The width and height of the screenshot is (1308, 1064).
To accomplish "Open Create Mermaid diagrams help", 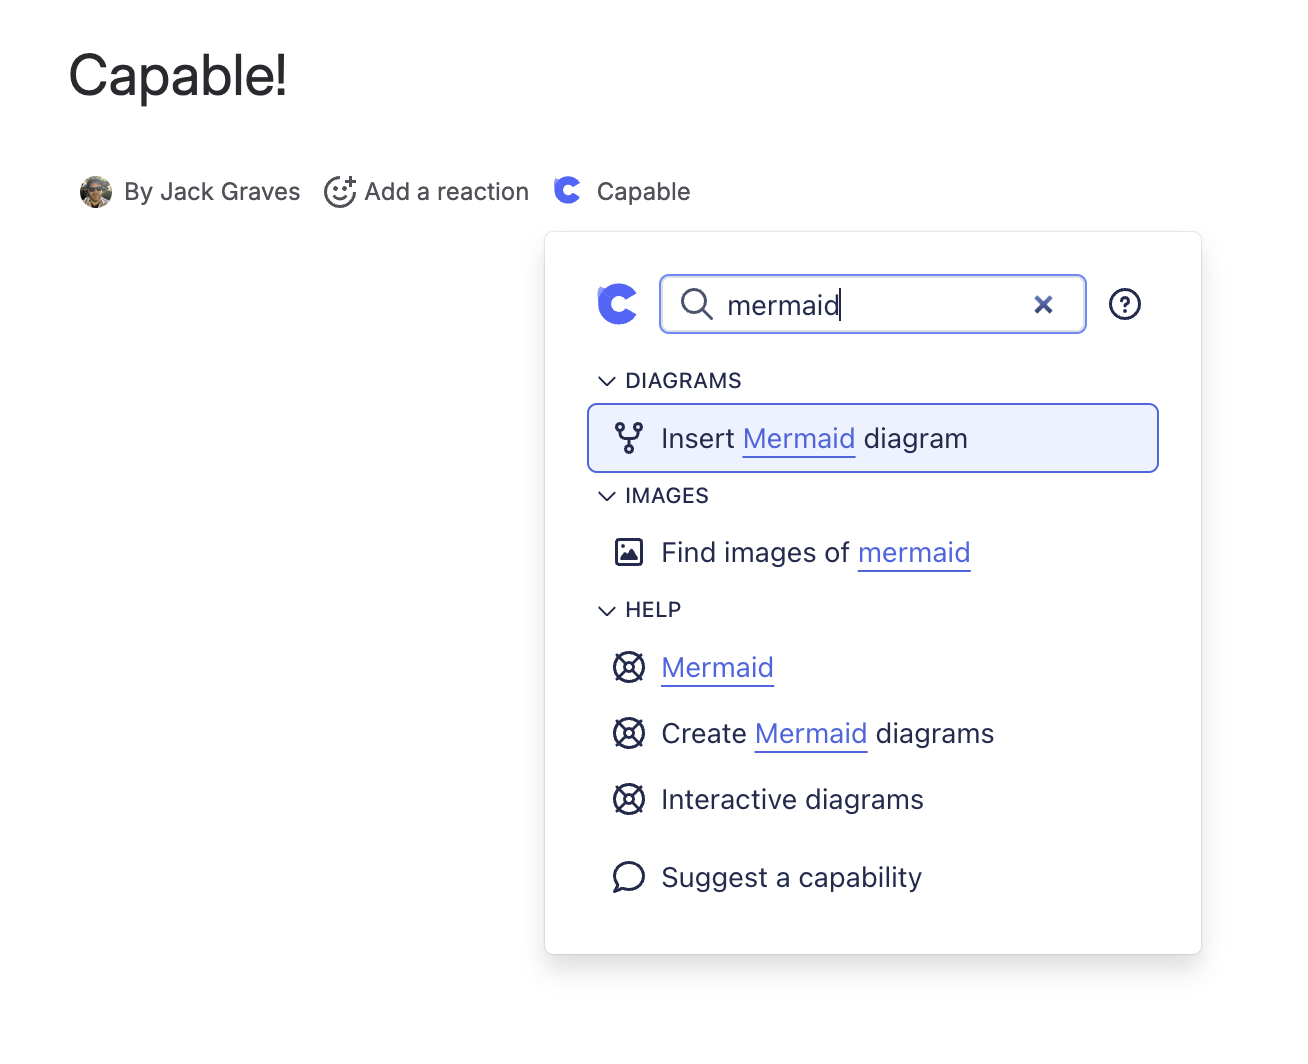I will (827, 733).
